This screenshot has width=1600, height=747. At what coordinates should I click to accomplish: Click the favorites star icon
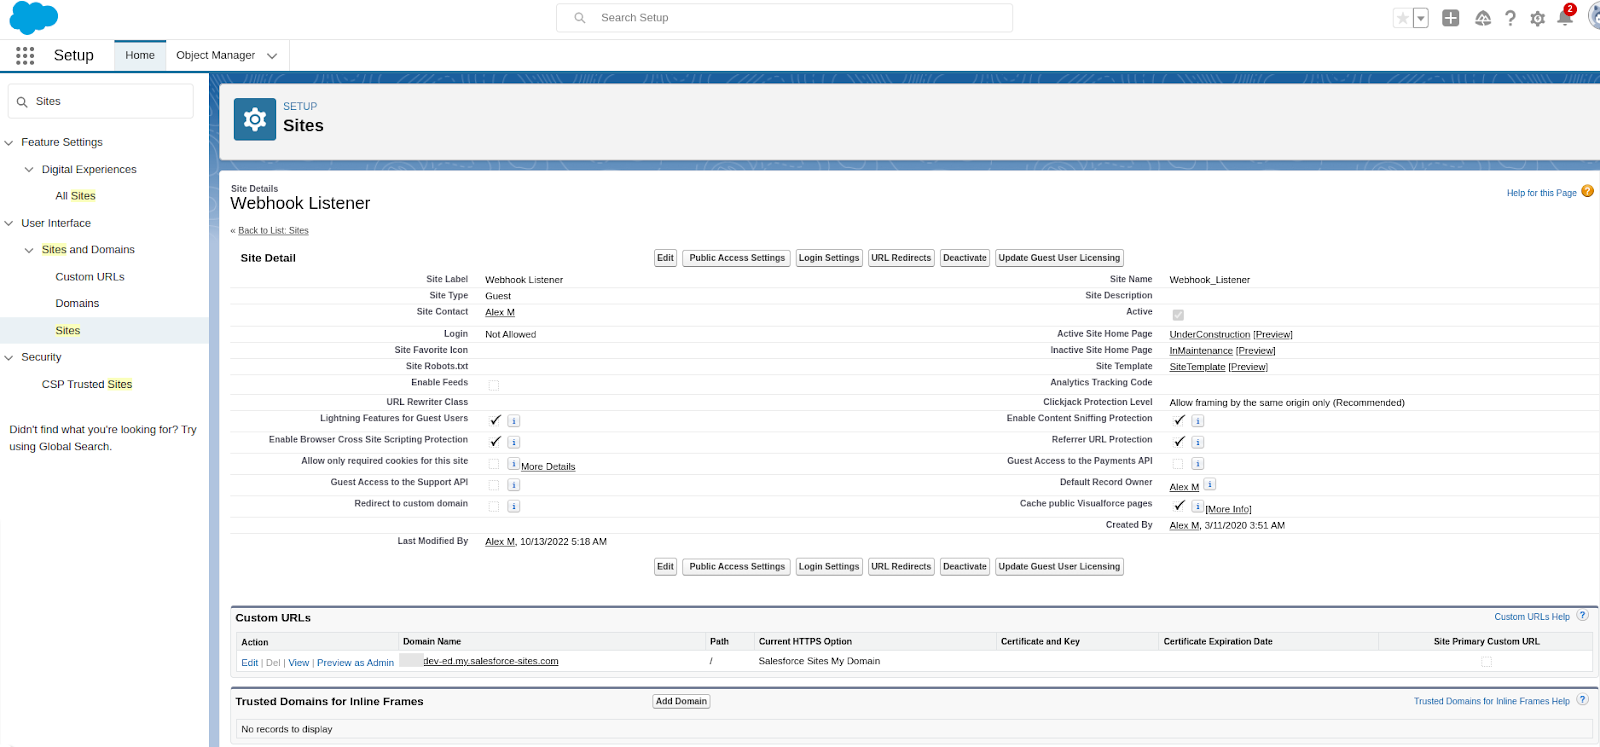(x=1403, y=18)
